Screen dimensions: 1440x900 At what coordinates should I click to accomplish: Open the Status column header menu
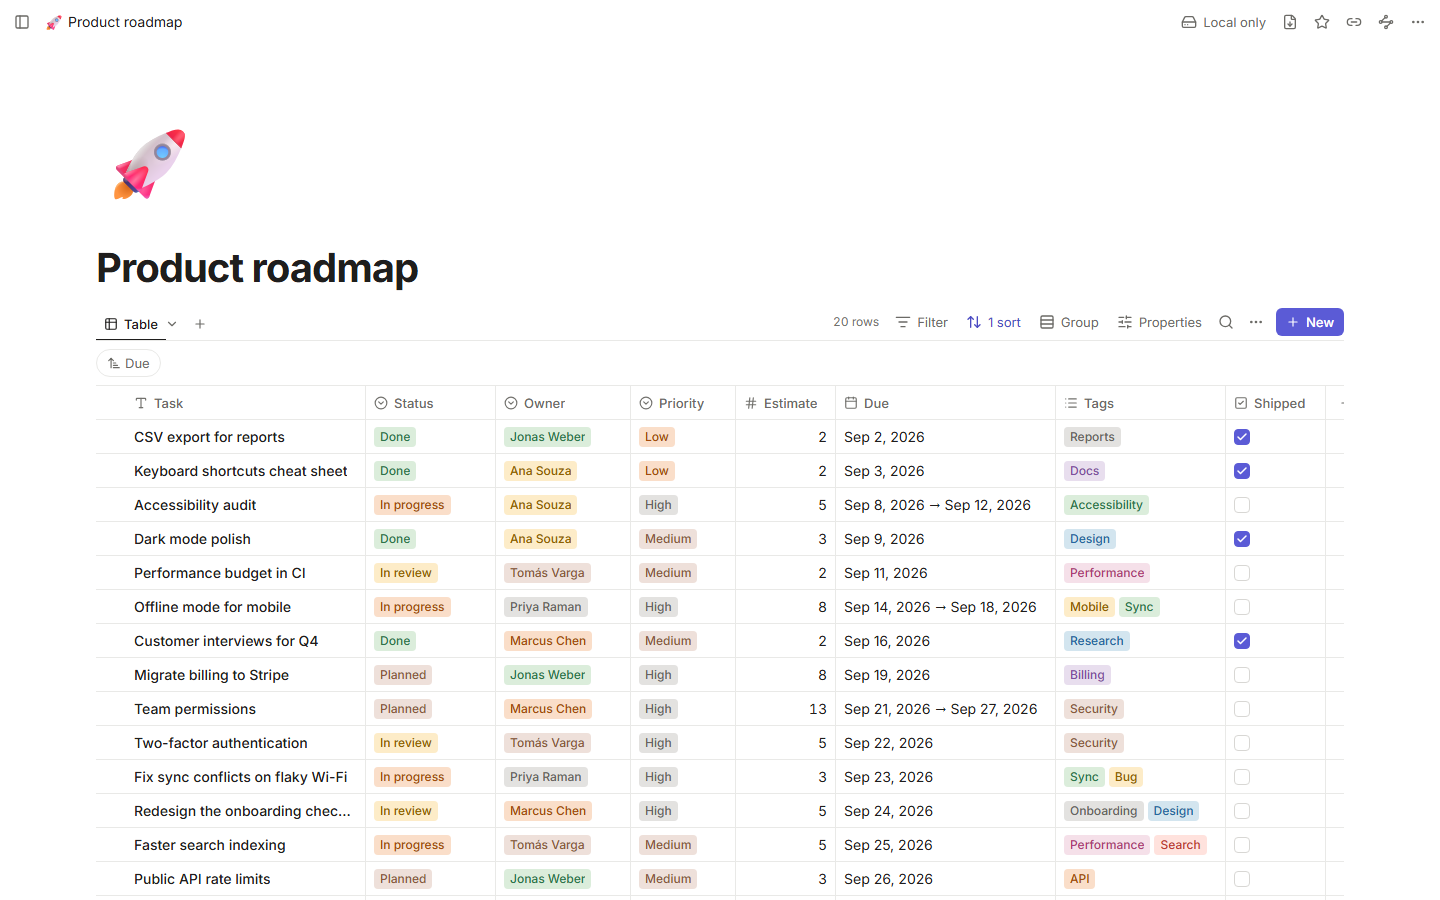point(431,403)
